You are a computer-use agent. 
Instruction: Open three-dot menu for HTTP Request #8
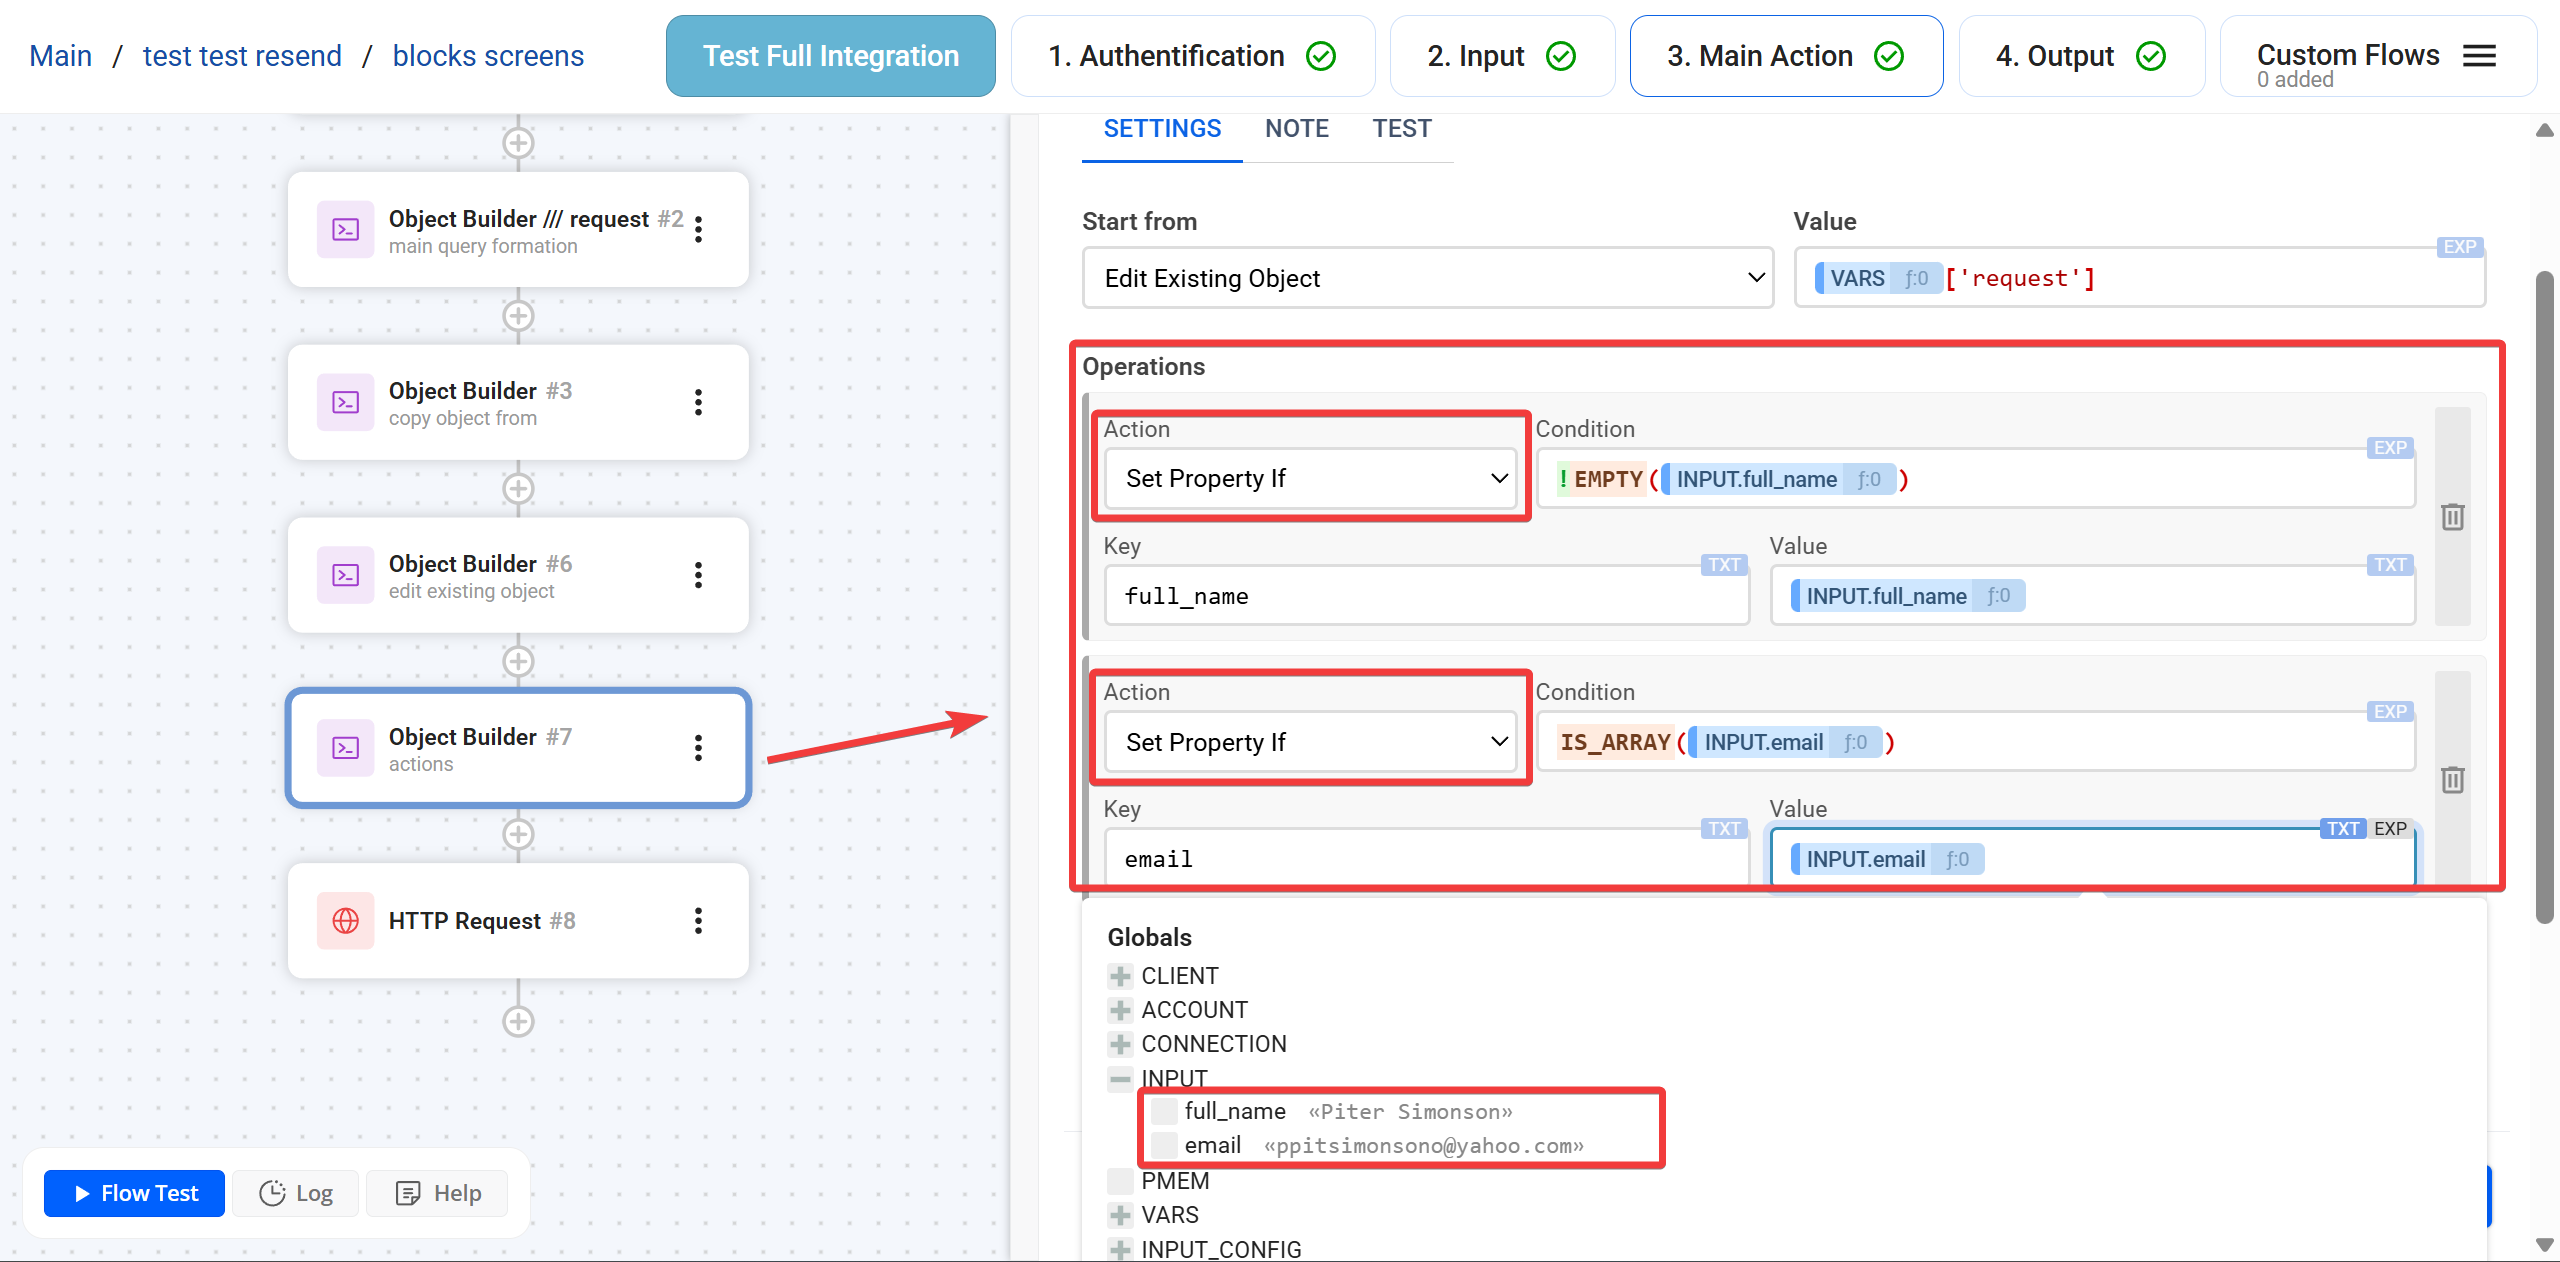[x=698, y=921]
